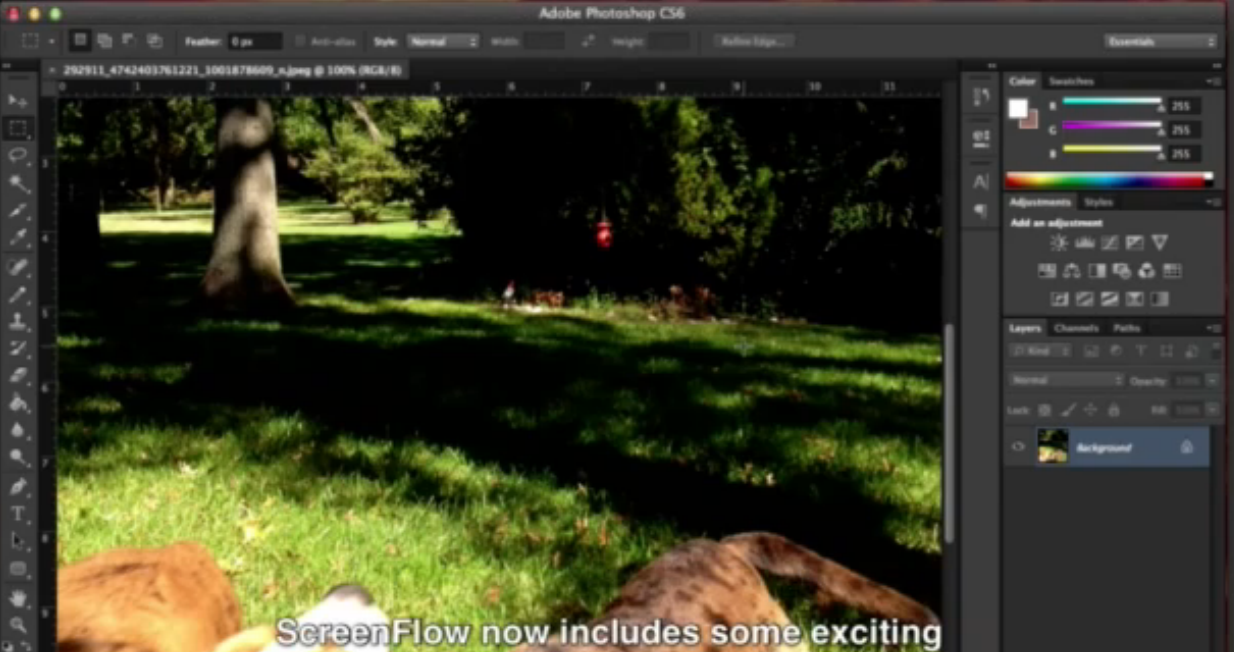
Task: Toggle Lock transparent pixels
Action: click(1044, 410)
